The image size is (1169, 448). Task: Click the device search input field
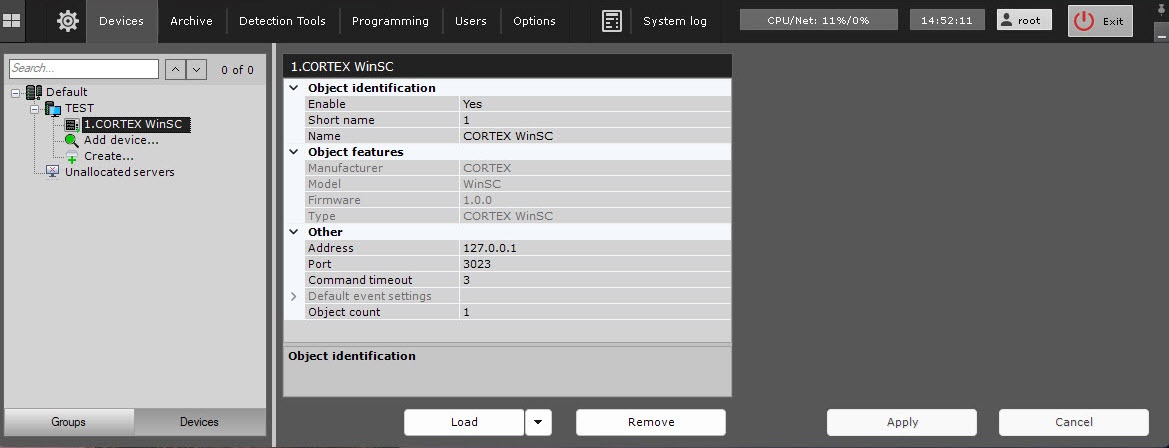[x=84, y=69]
